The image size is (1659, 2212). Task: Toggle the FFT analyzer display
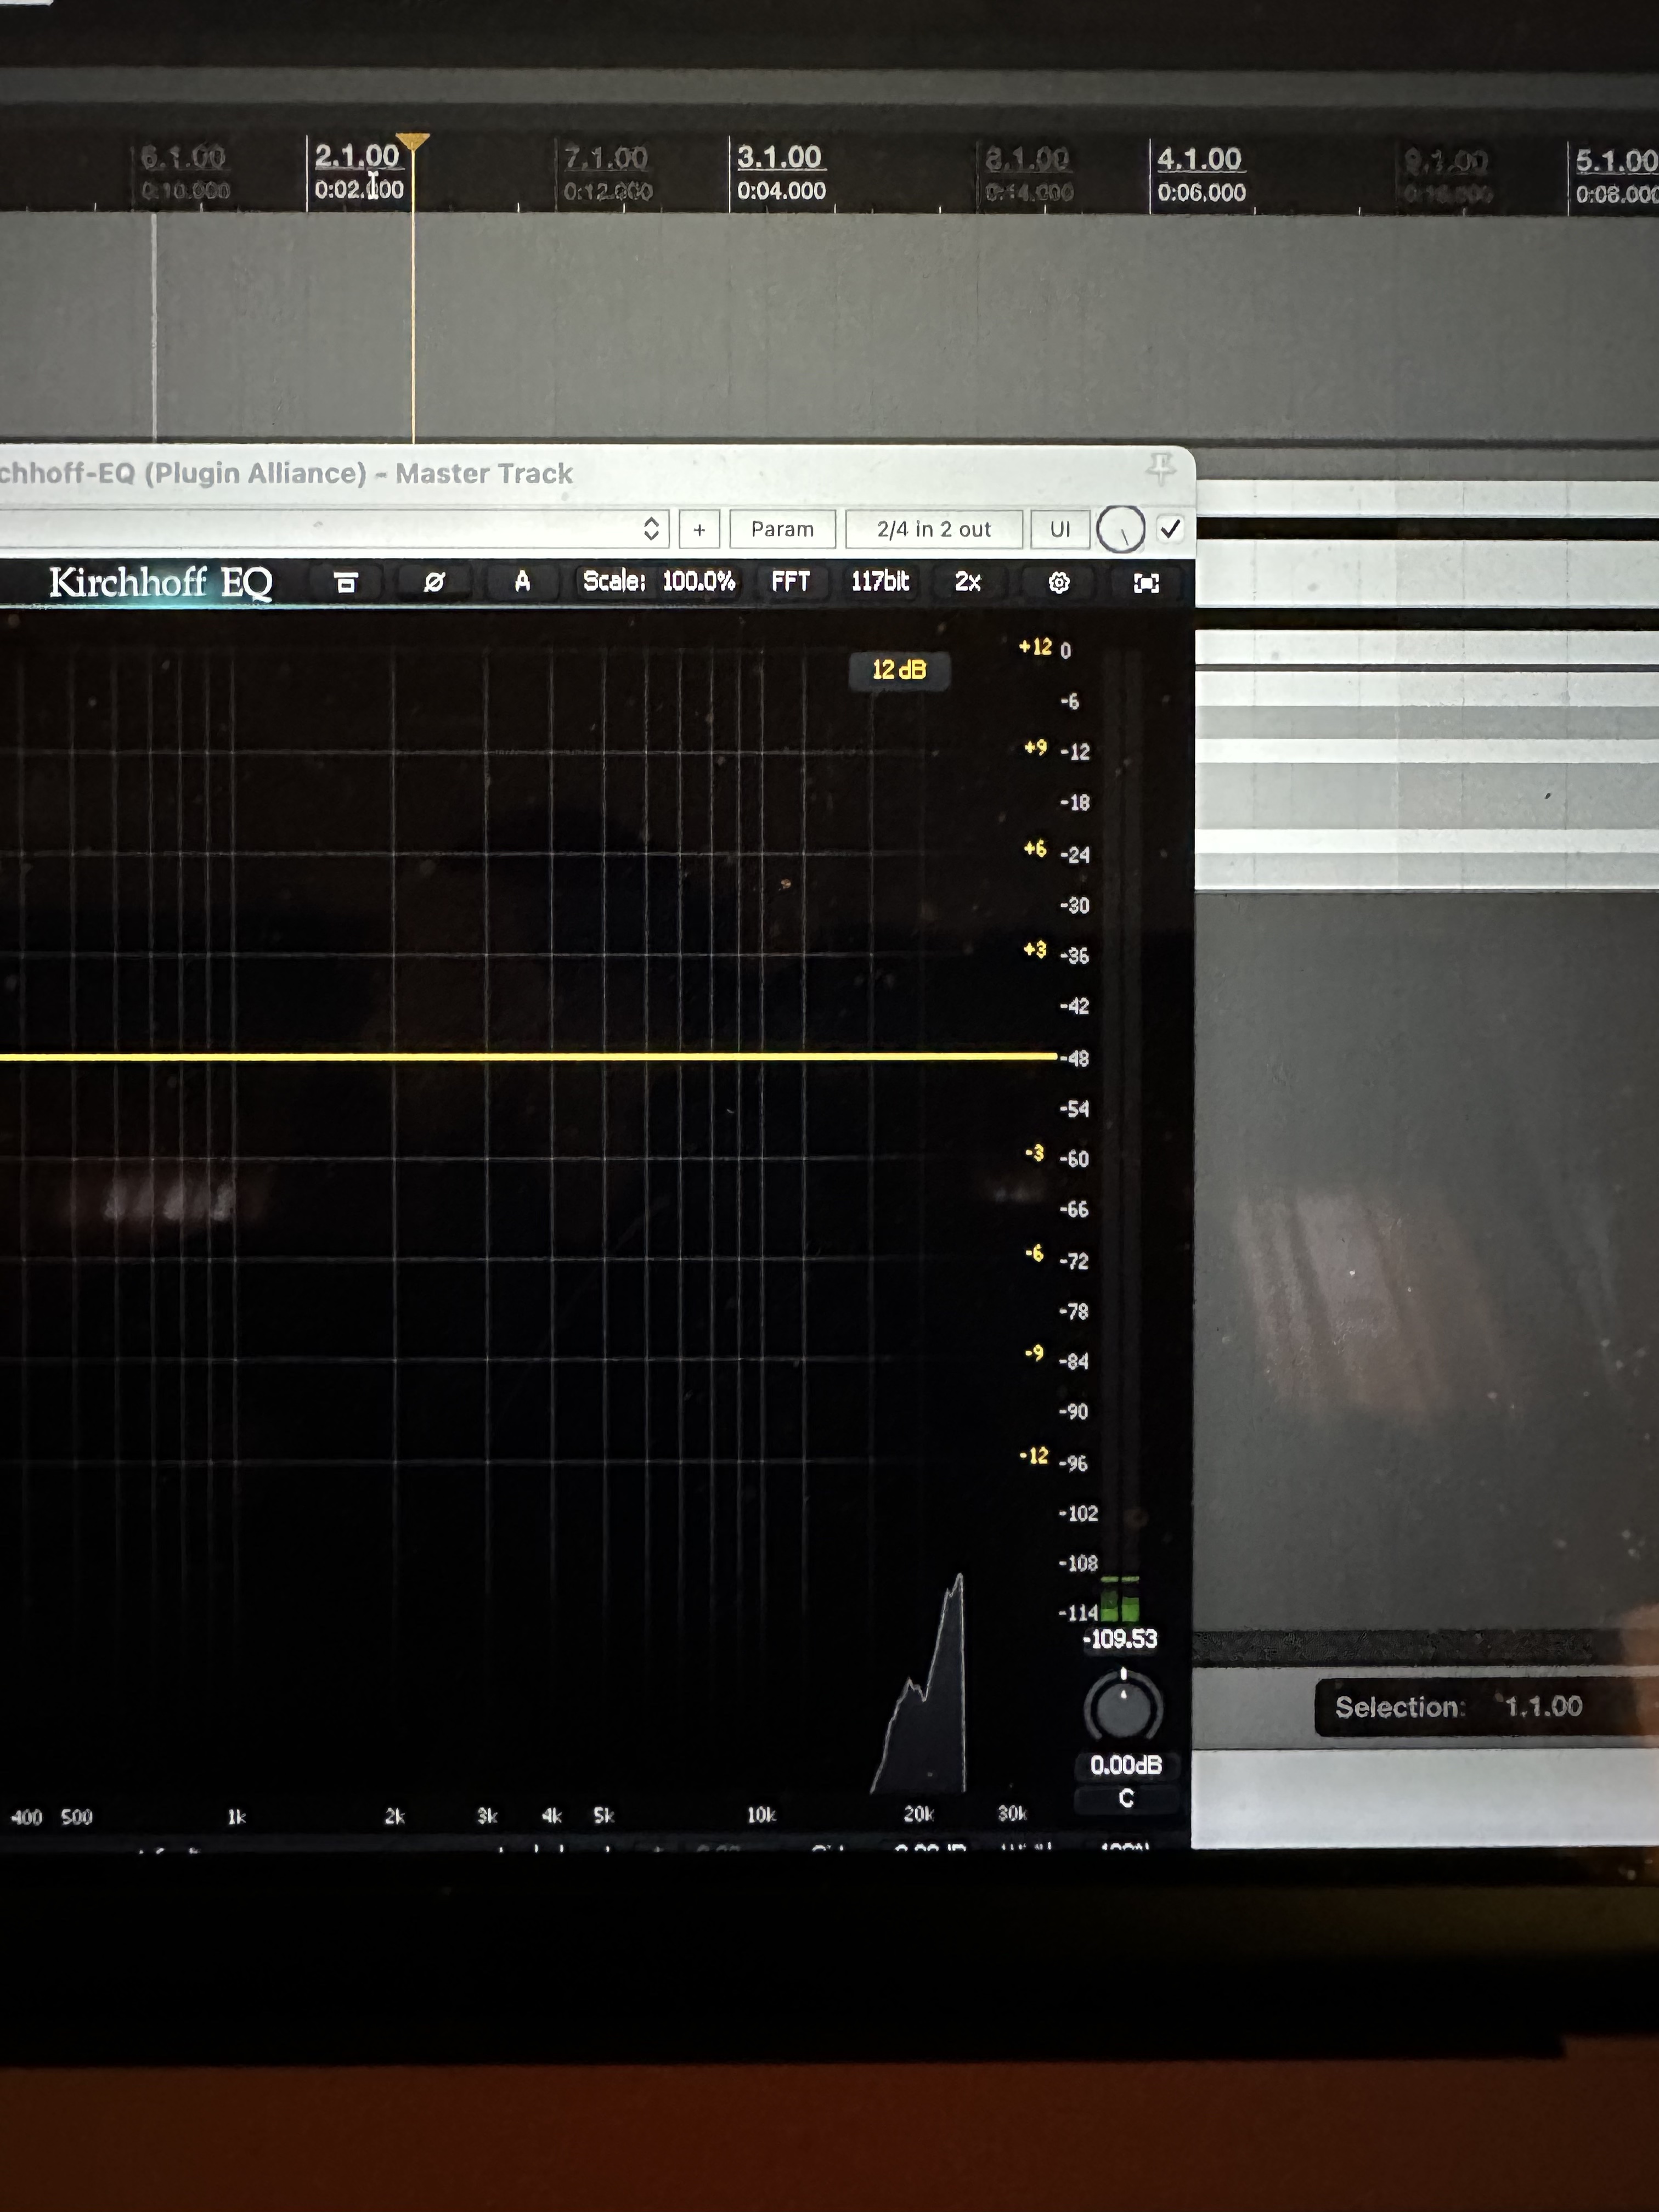790,582
